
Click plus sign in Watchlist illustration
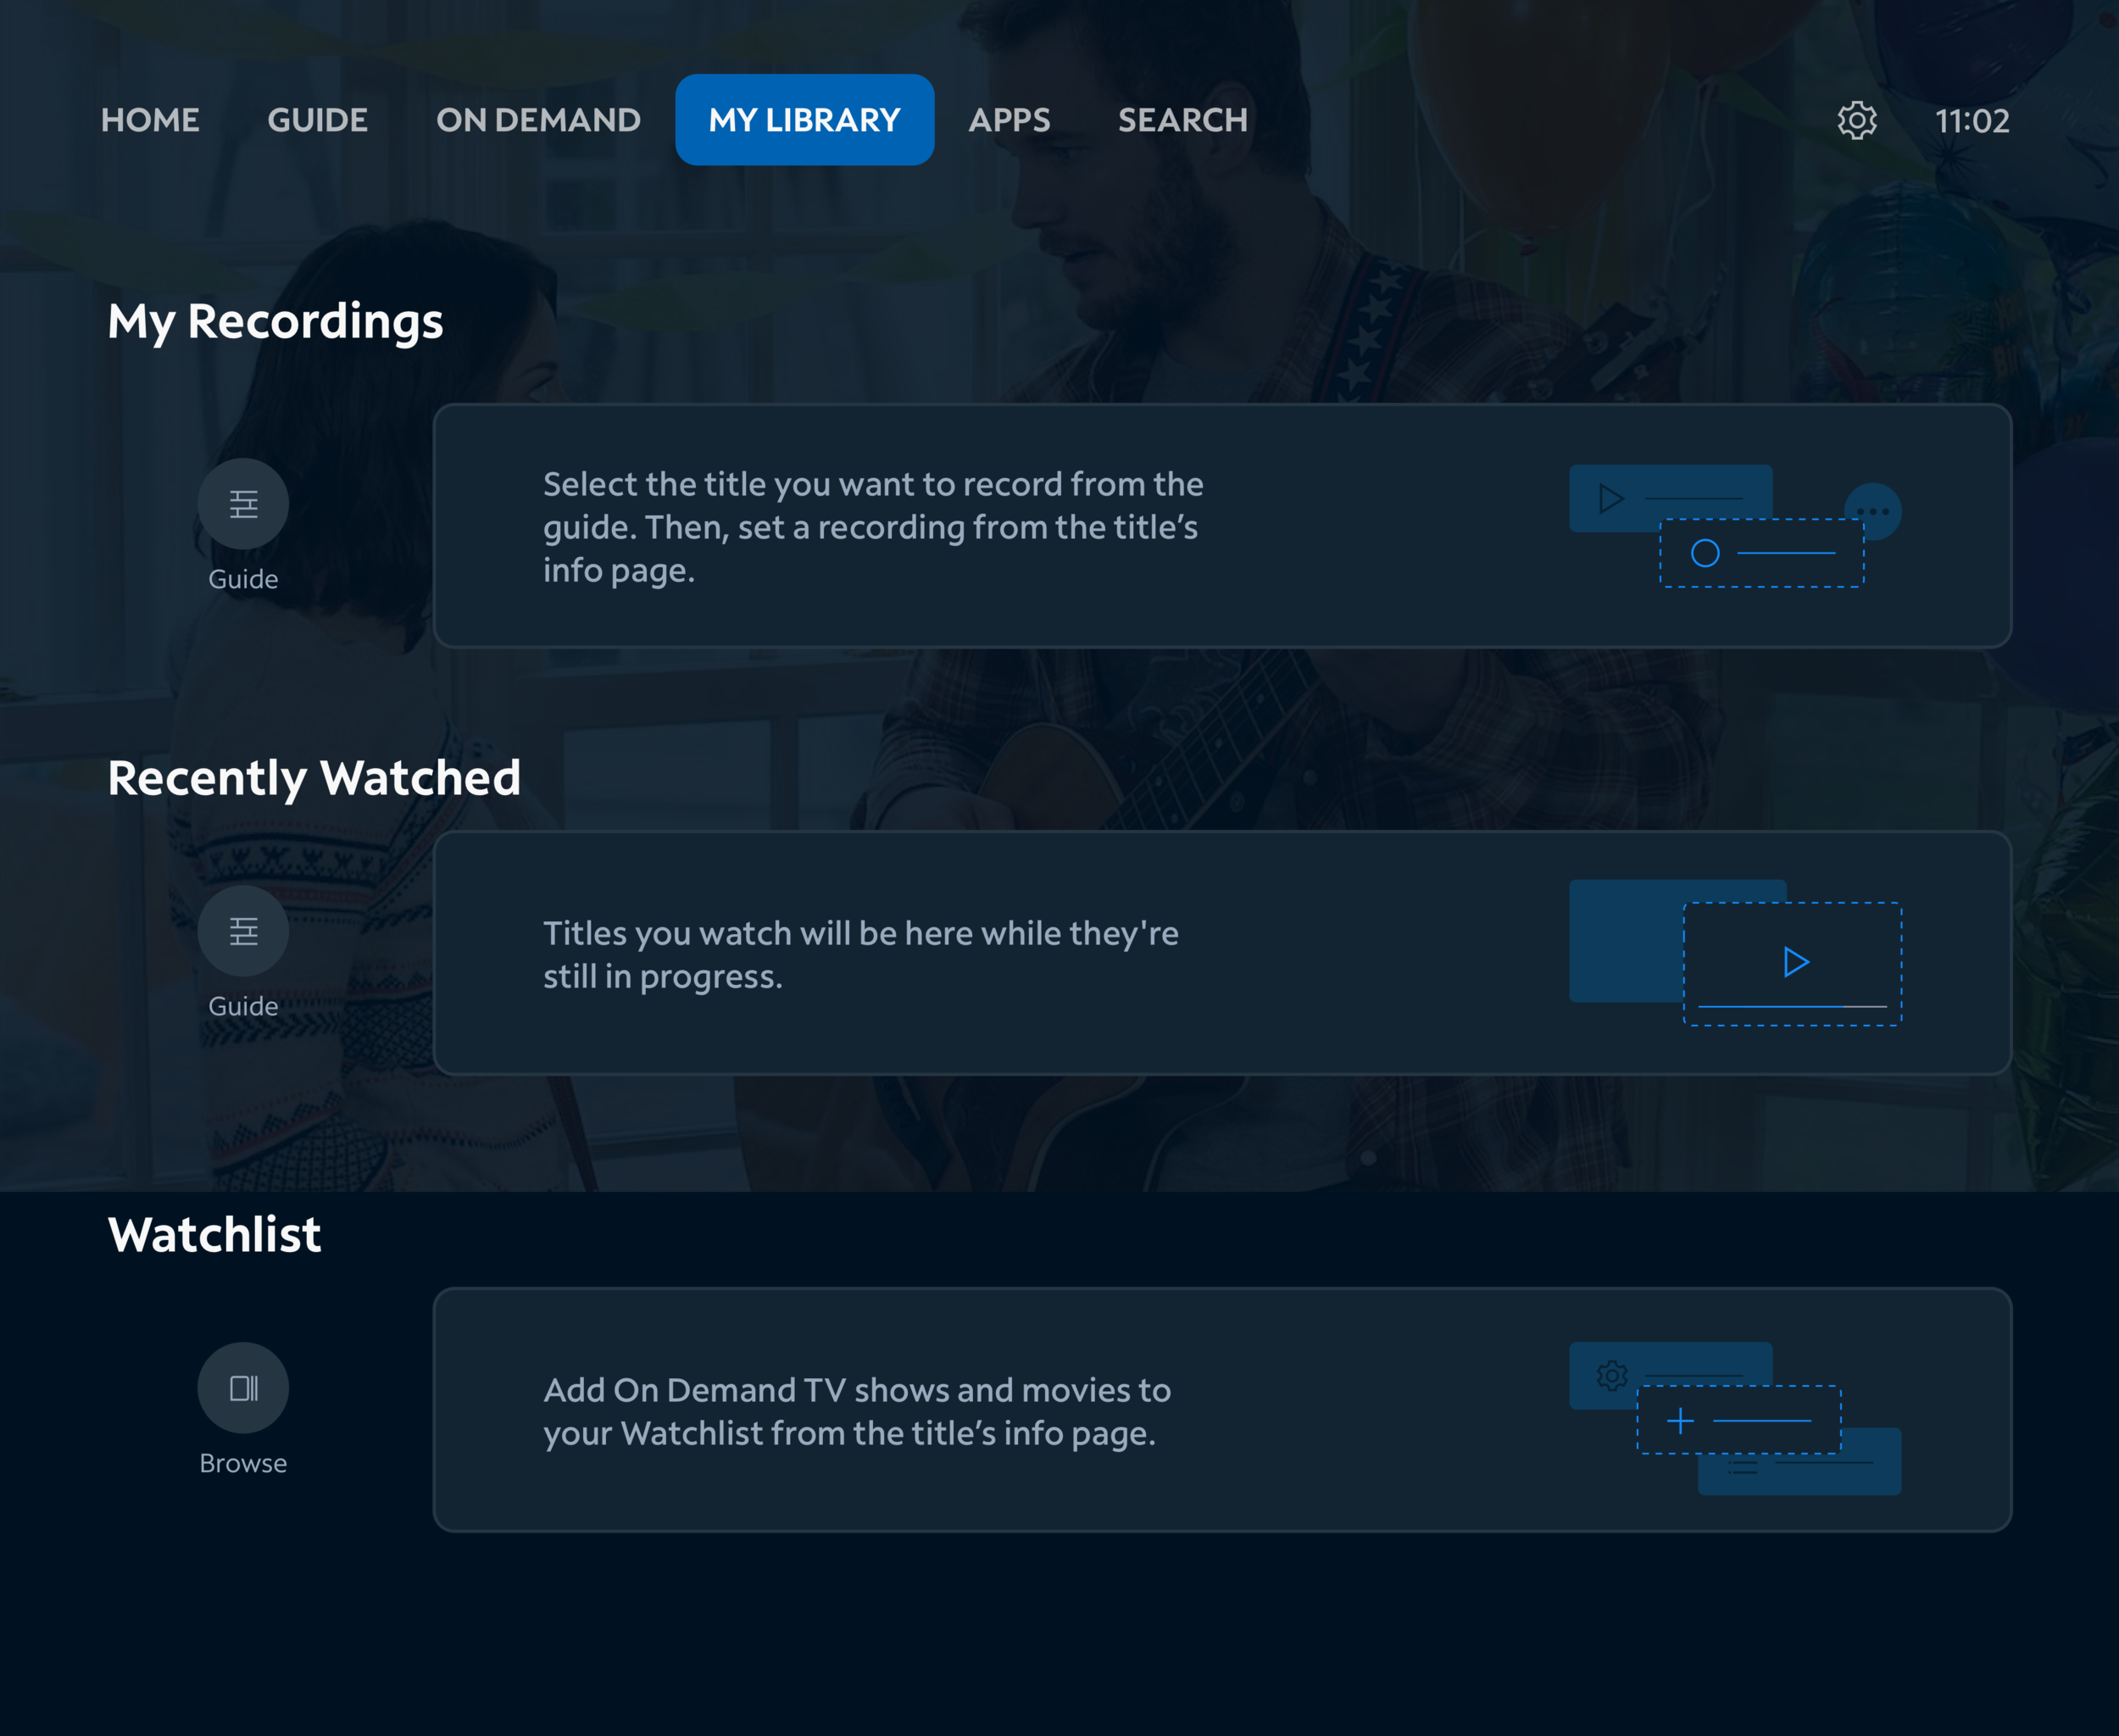pos(1681,1420)
